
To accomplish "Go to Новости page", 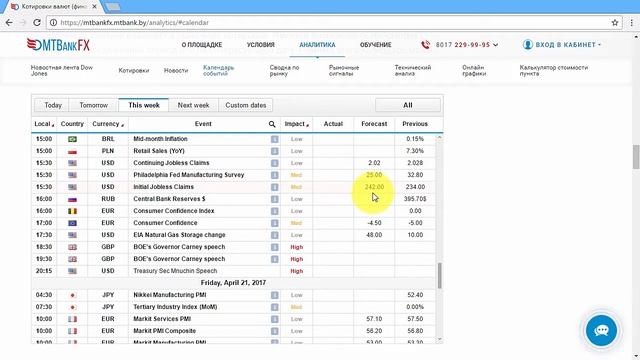I will point(176,71).
